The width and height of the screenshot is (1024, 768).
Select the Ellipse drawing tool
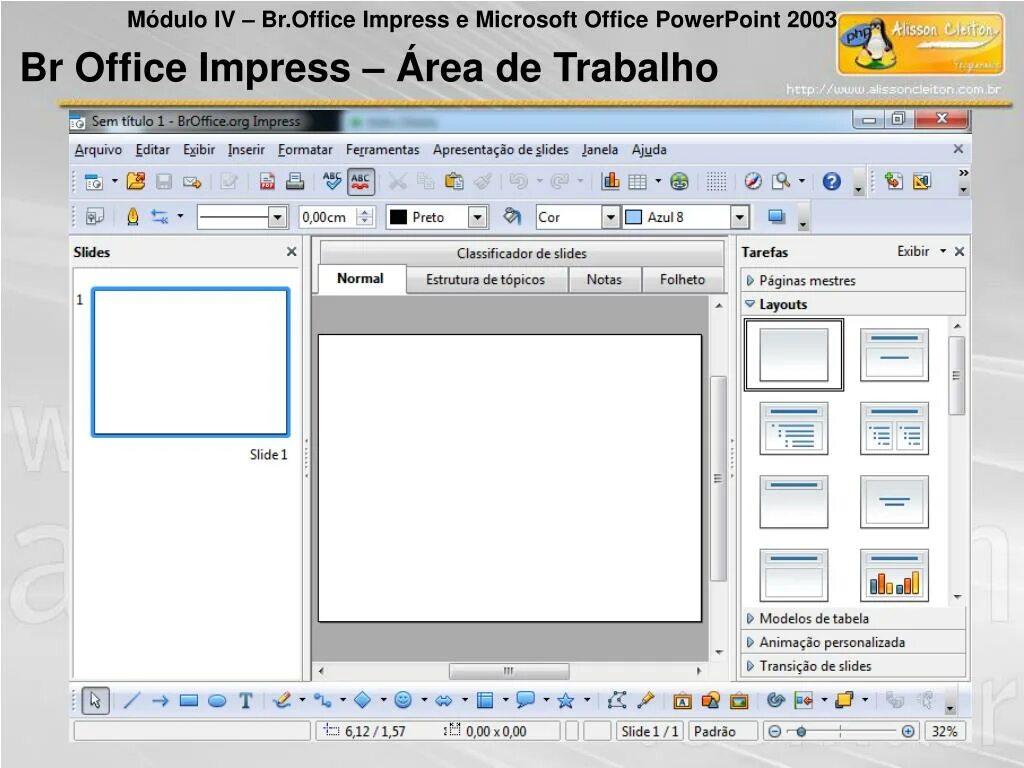(x=217, y=701)
